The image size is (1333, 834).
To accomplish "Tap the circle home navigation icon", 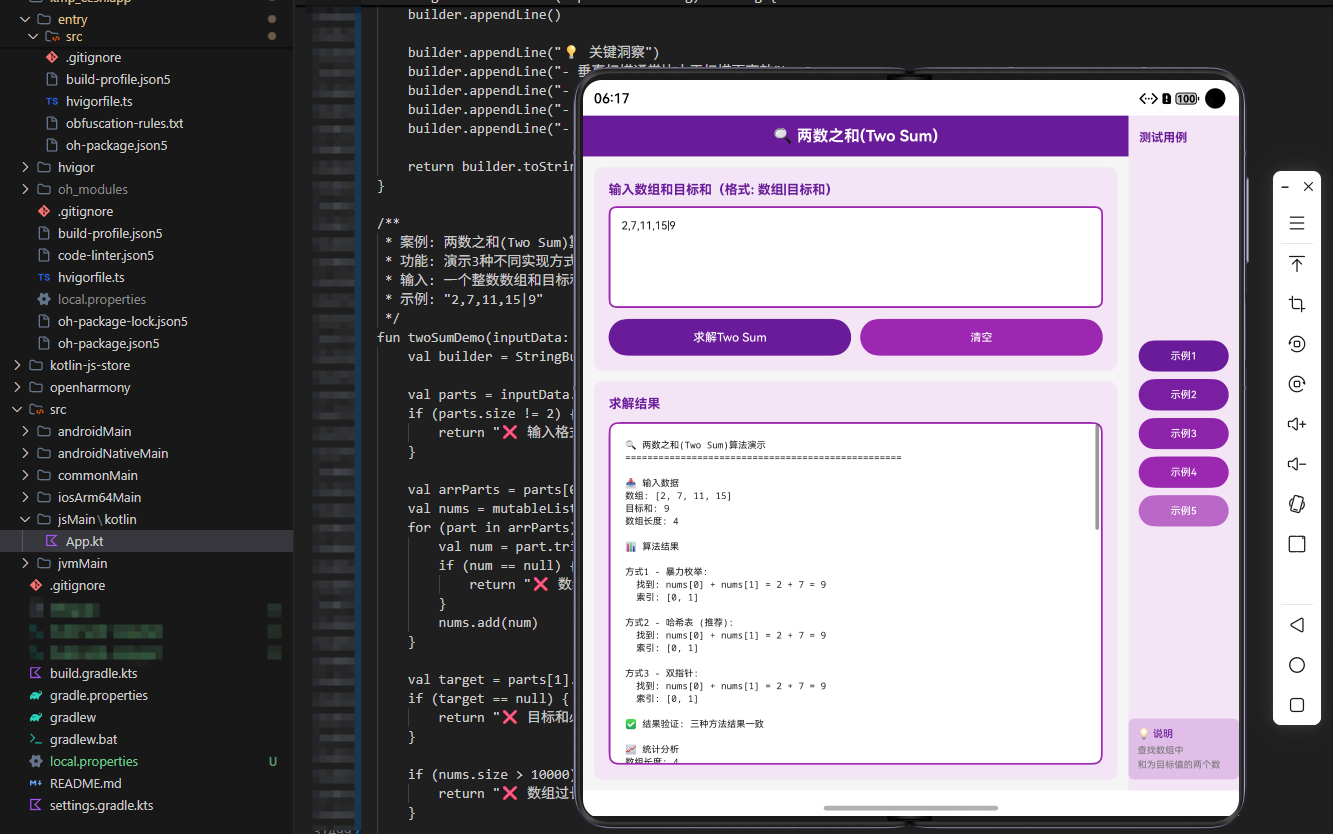I will (1297, 665).
